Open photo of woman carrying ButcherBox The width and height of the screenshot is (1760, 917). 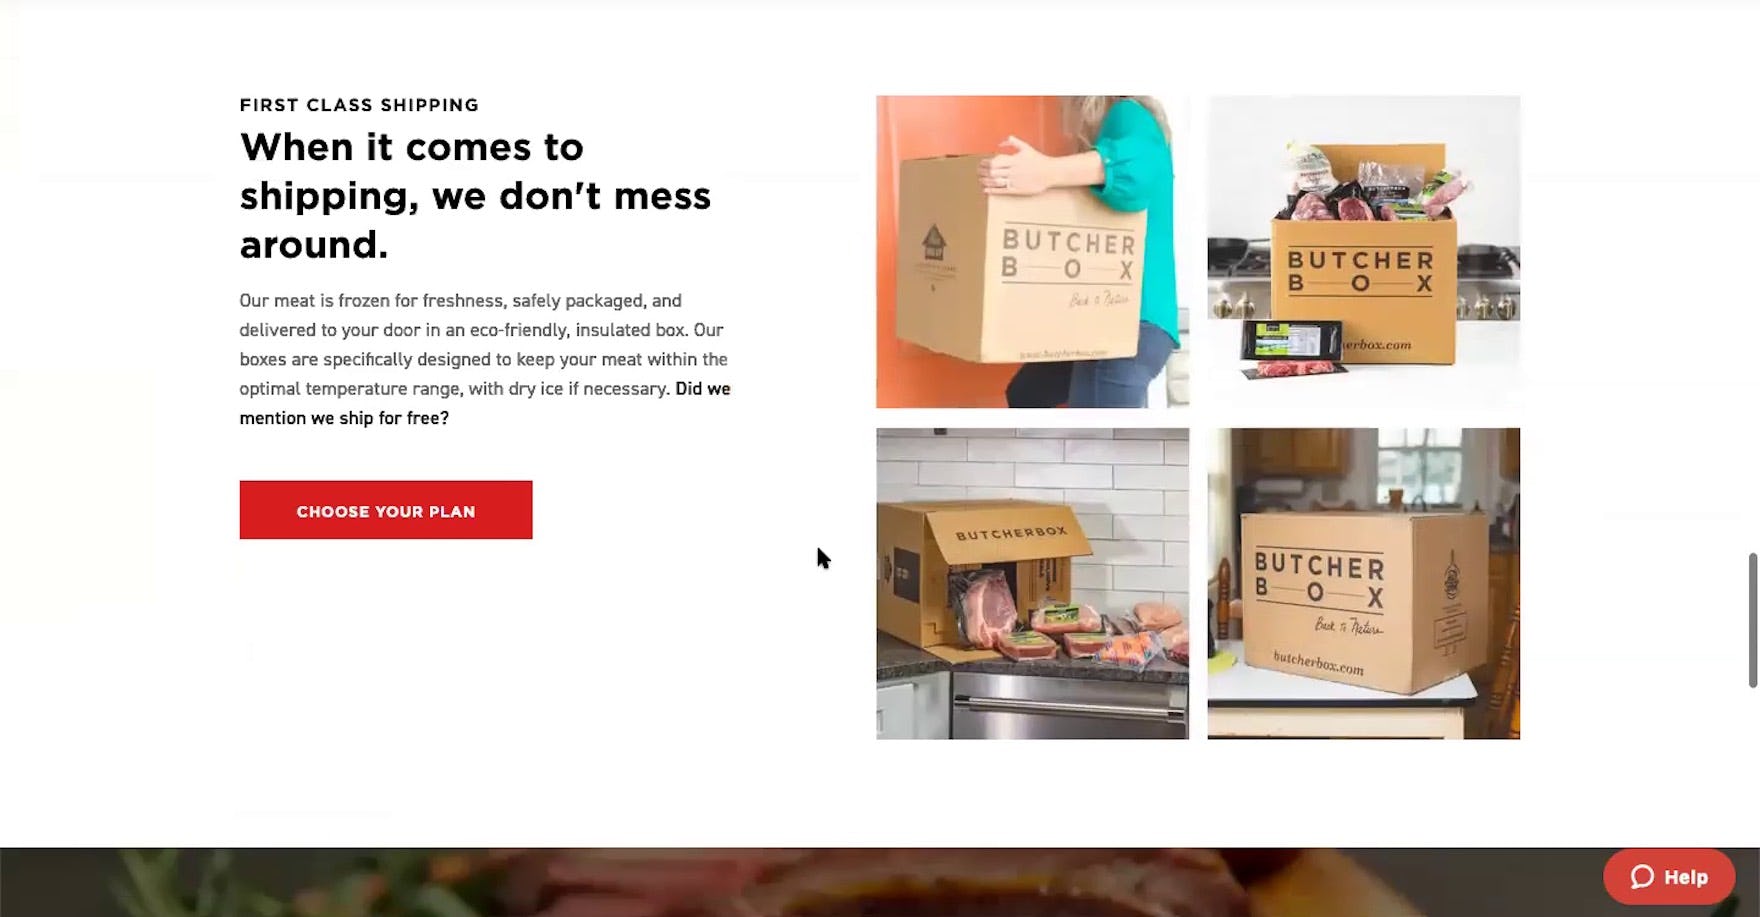point(1032,251)
